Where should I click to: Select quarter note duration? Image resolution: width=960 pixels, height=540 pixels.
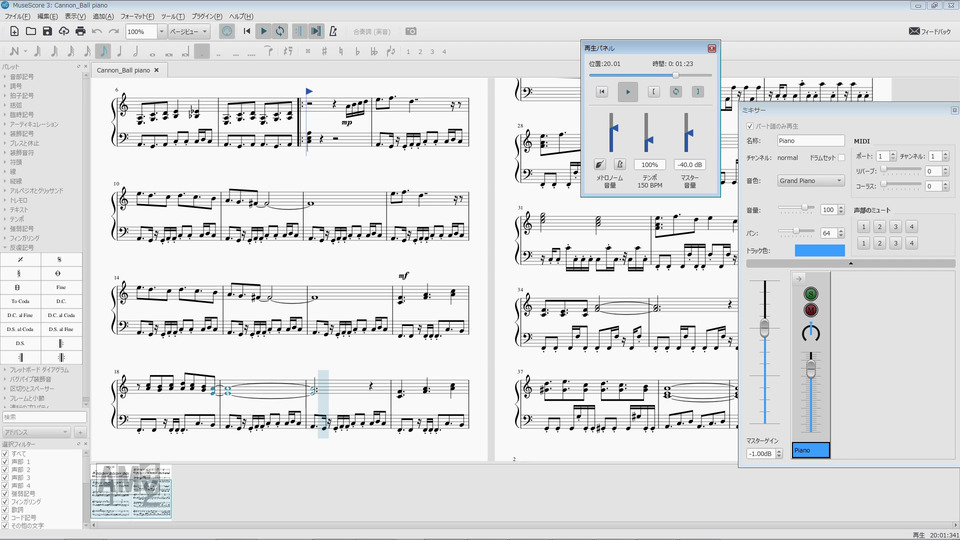coord(119,51)
